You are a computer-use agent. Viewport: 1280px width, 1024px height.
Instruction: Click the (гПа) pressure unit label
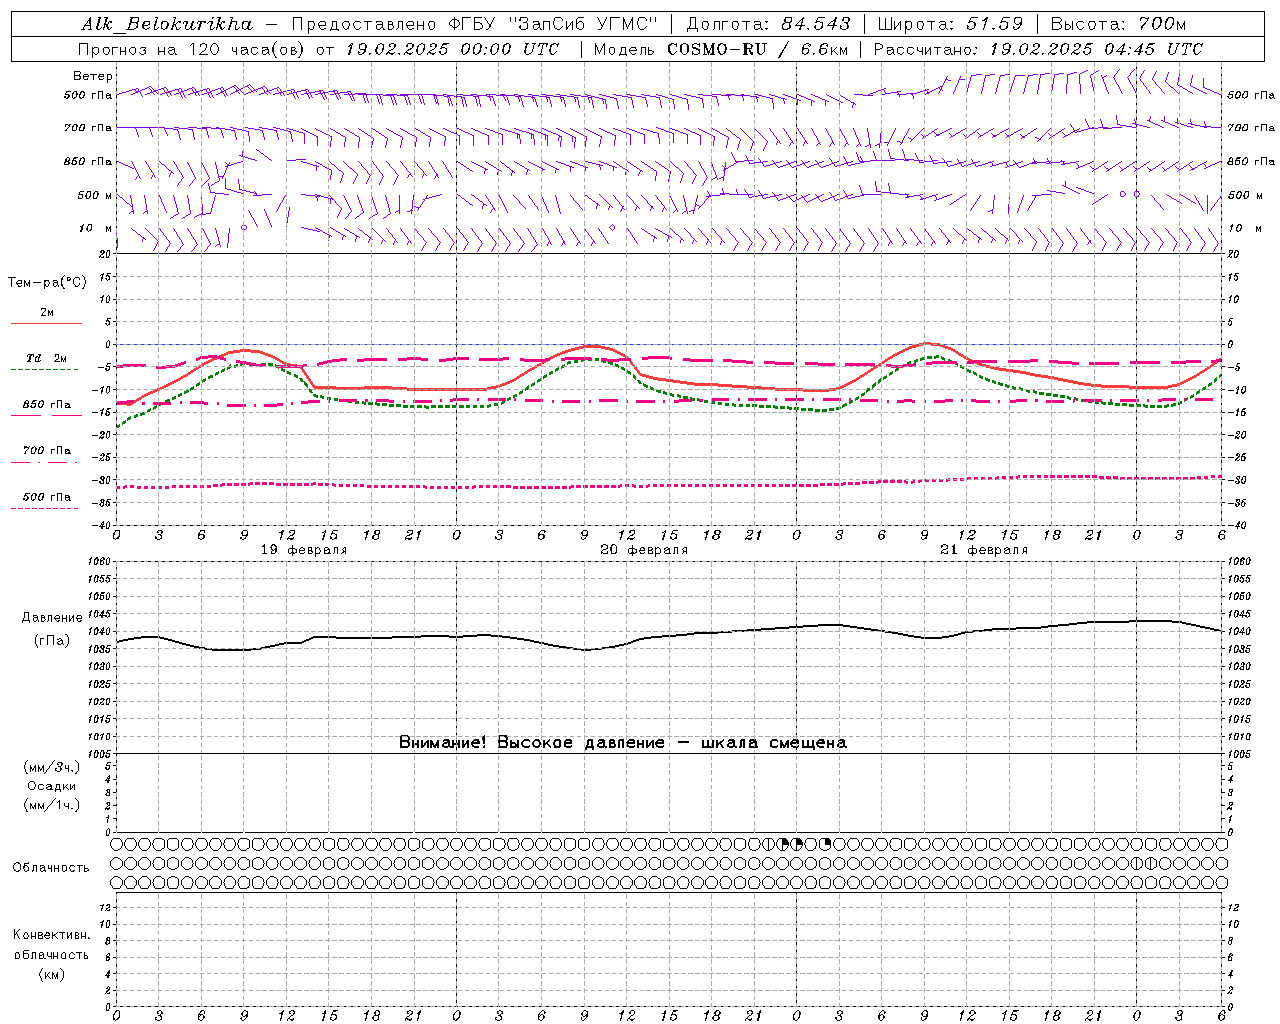point(52,640)
